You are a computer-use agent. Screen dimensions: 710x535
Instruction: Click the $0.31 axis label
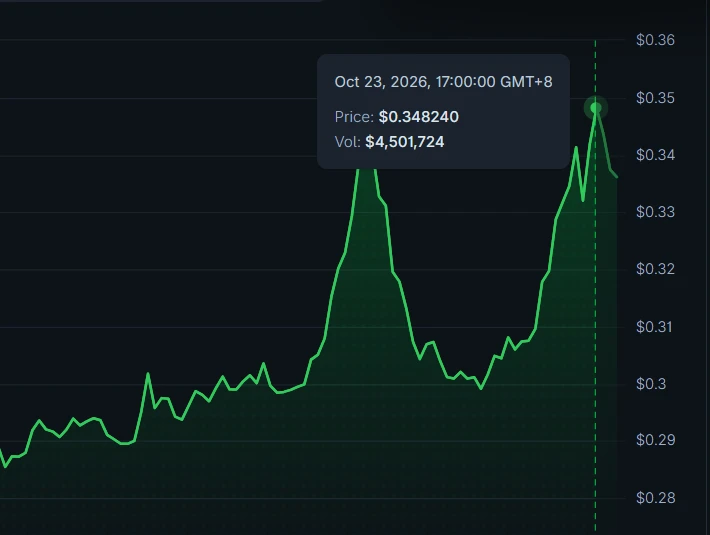pos(654,327)
